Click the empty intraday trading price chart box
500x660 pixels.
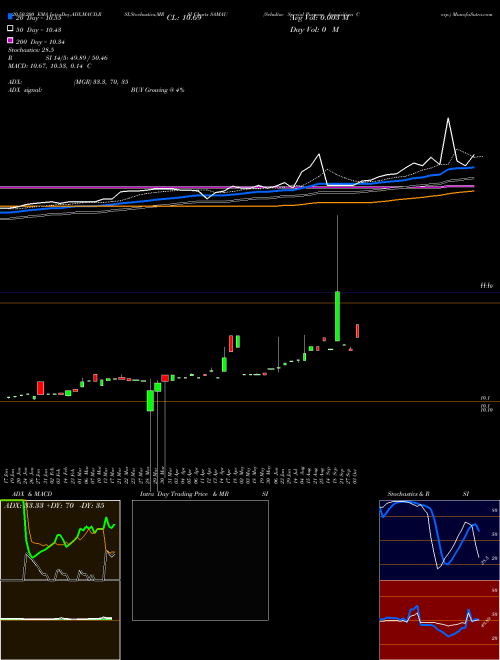pos(200,560)
